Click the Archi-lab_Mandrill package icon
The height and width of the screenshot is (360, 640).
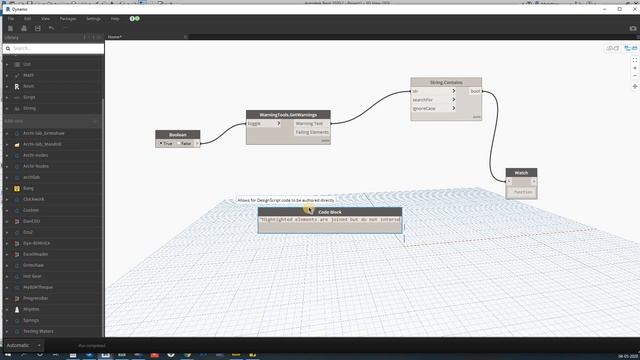click(x=17, y=144)
